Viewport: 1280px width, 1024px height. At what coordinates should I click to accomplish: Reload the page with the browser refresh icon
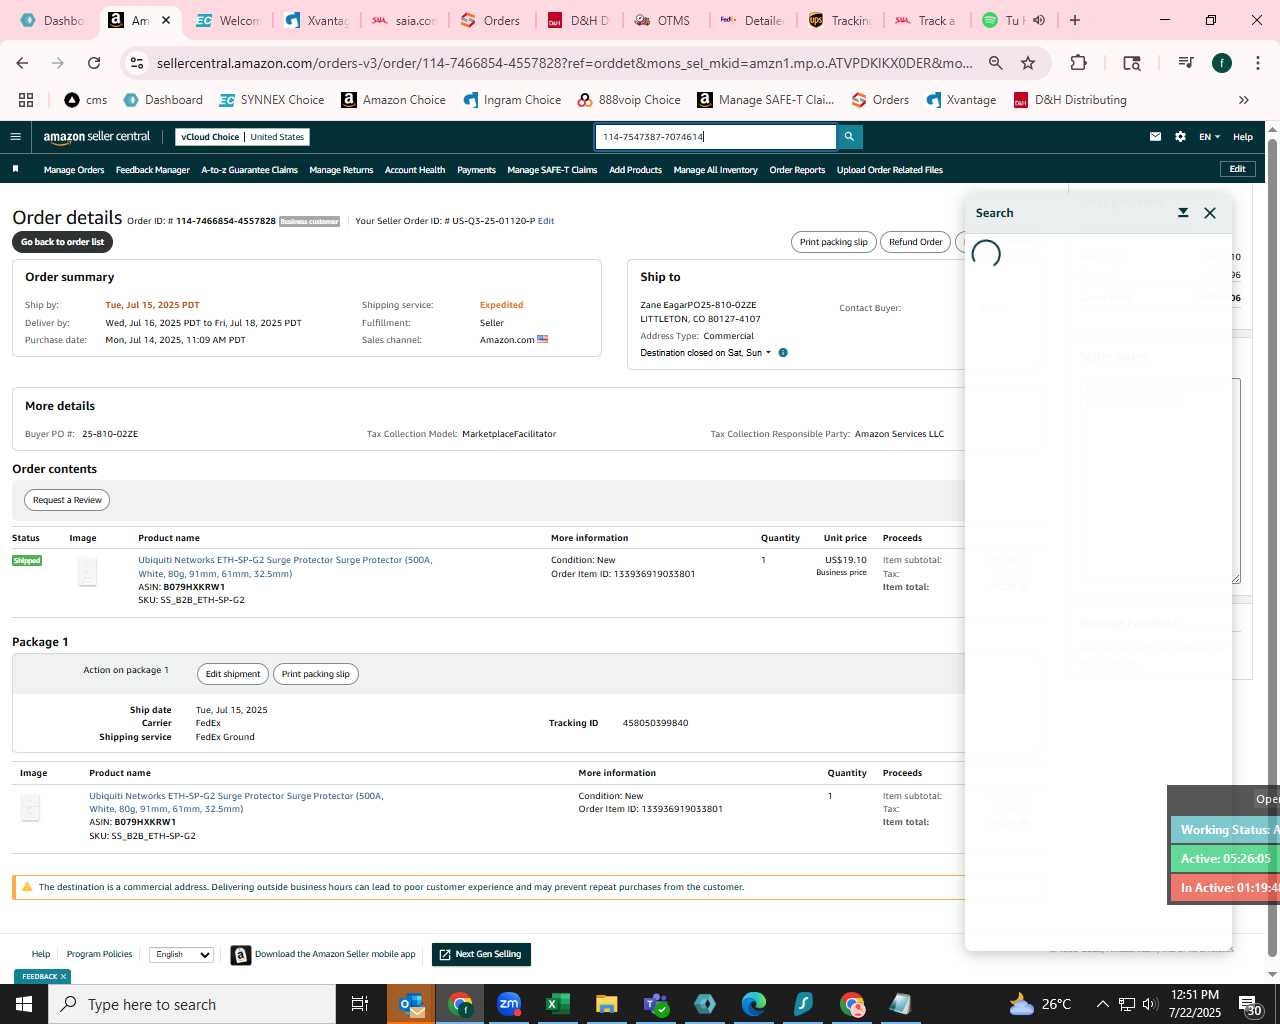(94, 63)
